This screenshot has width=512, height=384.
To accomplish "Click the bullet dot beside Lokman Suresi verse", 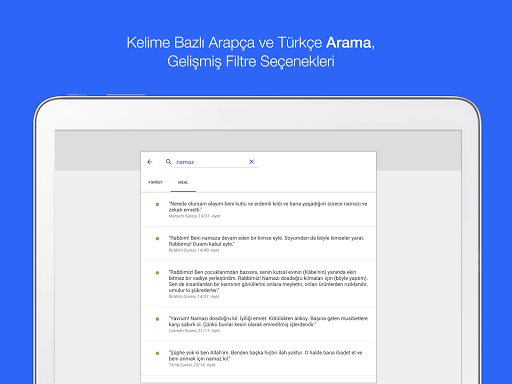I will (x=157, y=319).
